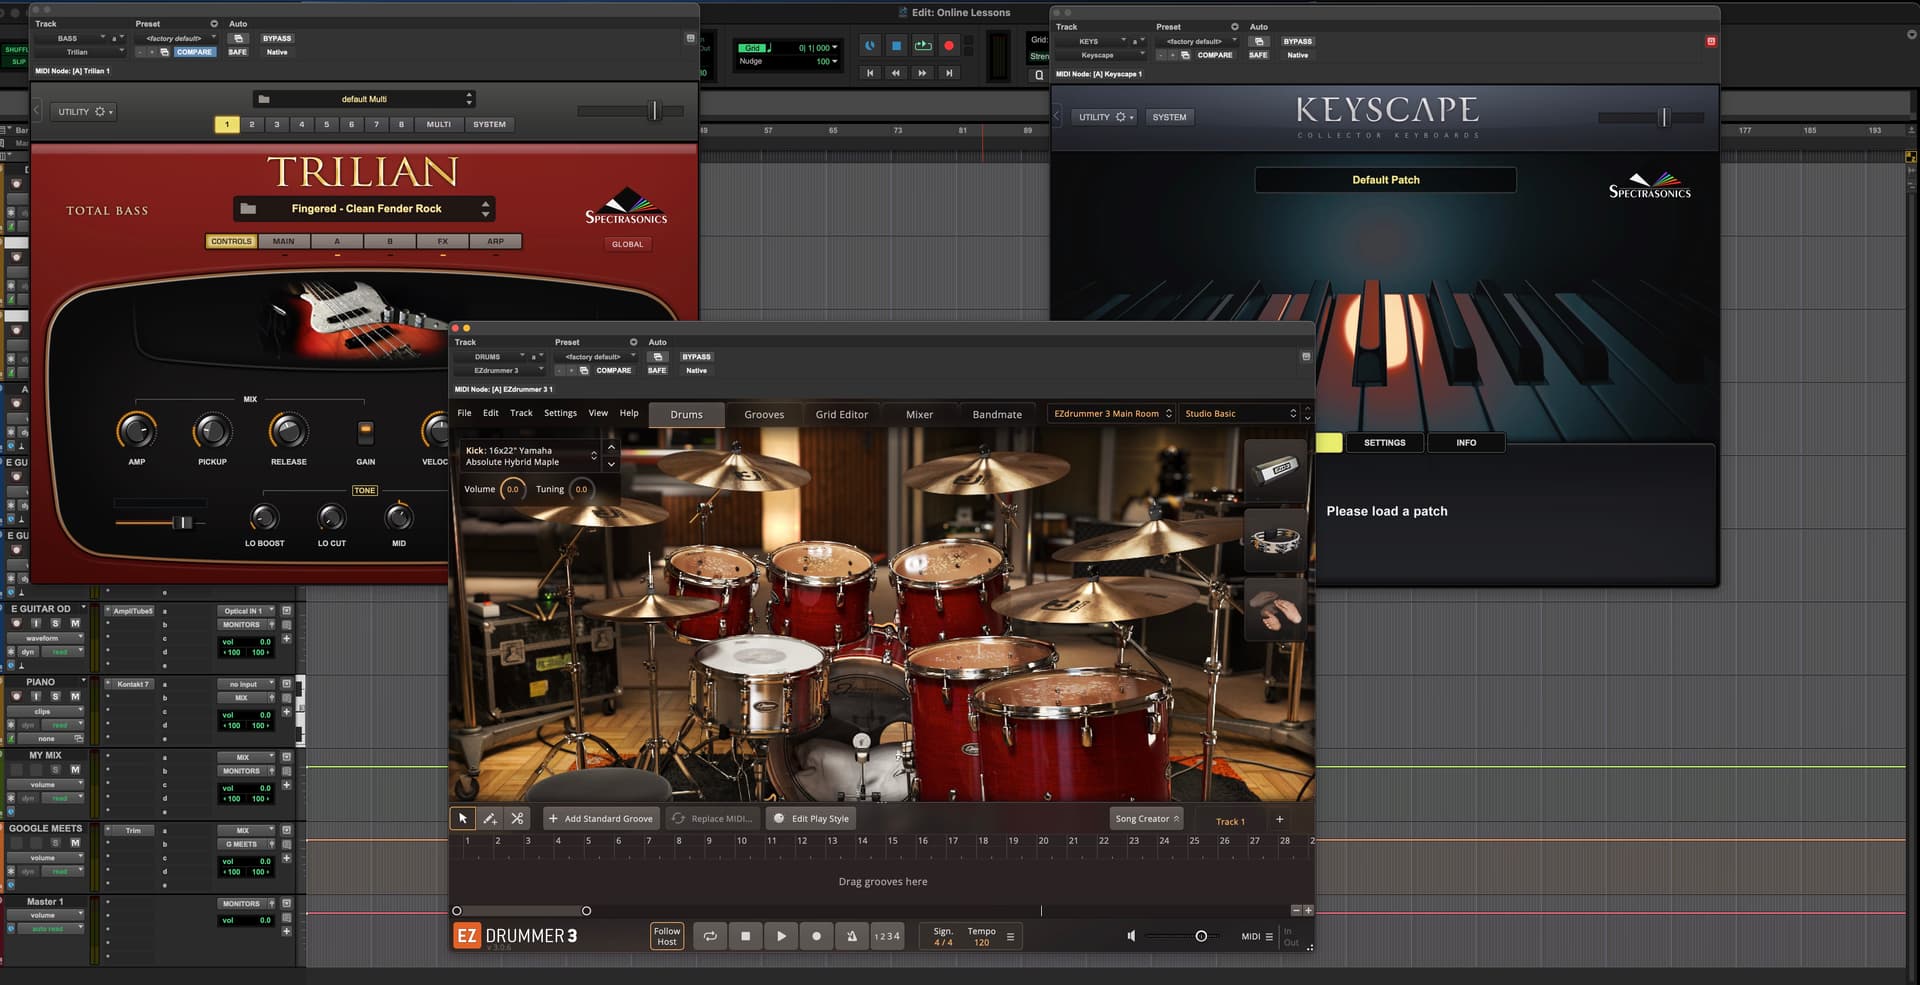Click the stop button in EZdrummer transport
The image size is (1920, 985).
point(745,937)
